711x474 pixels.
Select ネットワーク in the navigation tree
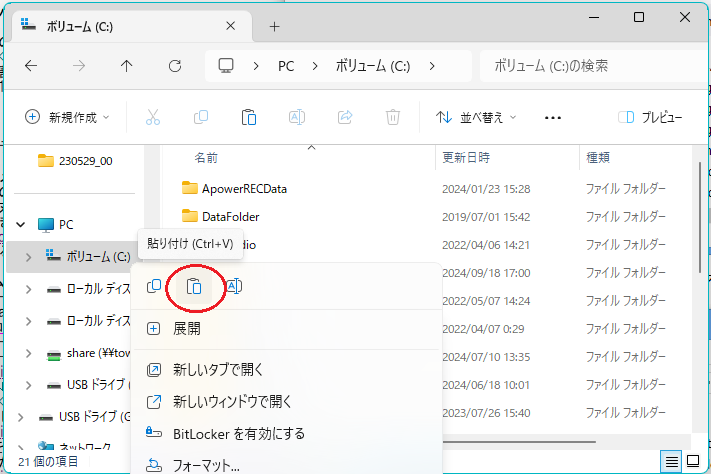(x=75, y=447)
